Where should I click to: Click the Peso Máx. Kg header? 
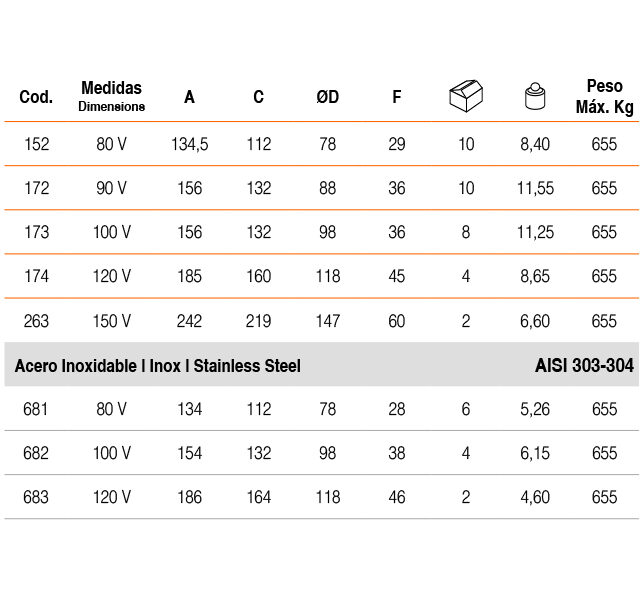[x=604, y=97]
